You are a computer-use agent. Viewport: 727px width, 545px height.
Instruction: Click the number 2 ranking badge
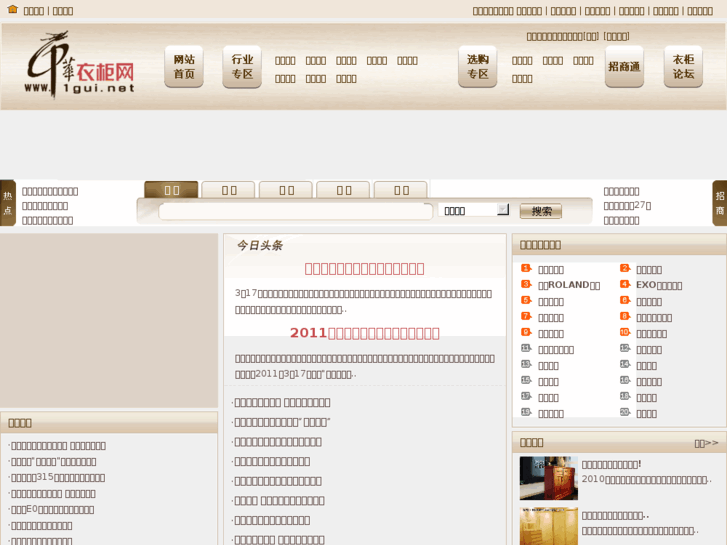click(x=625, y=269)
